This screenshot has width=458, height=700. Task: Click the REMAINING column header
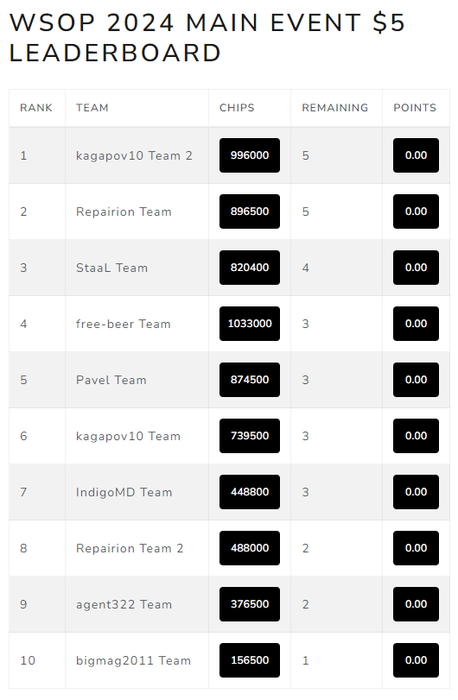[x=335, y=108]
